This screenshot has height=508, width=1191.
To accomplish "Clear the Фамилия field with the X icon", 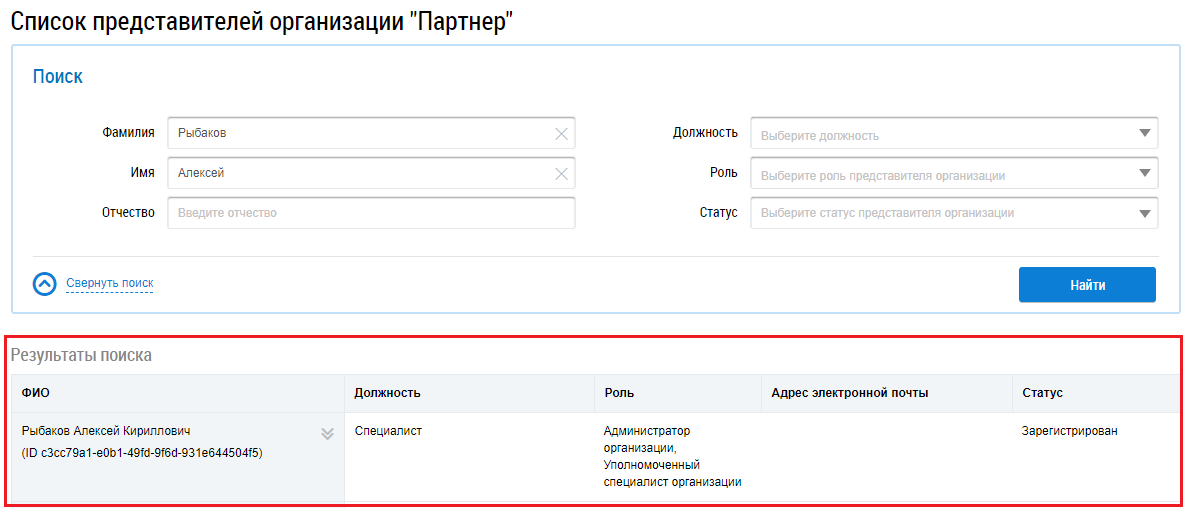I will pyautogui.click(x=561, y=134).
